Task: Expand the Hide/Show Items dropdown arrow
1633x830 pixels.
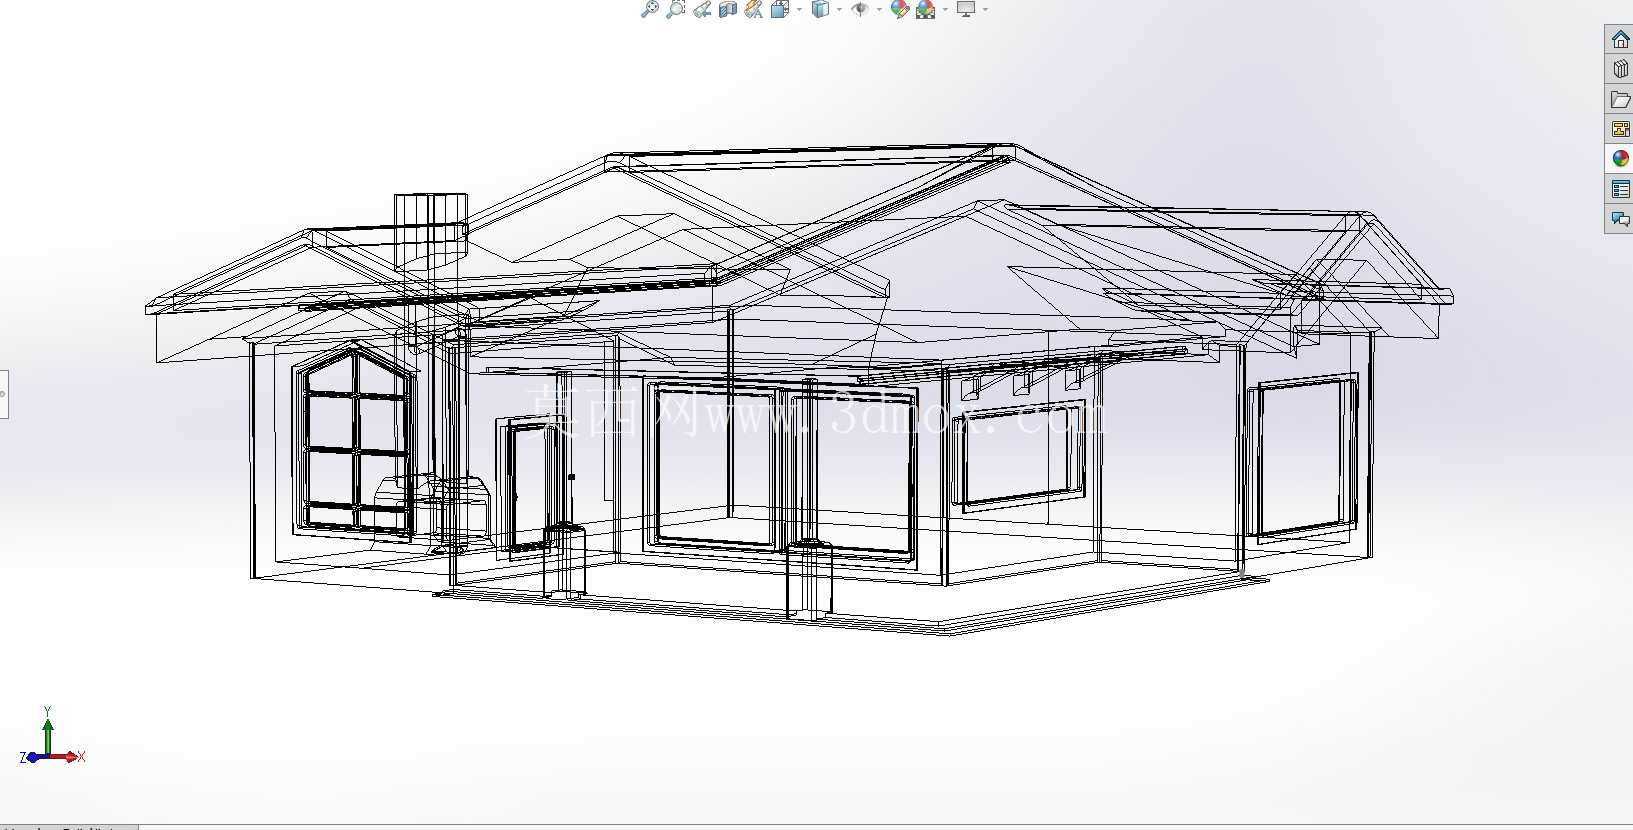Action: (879, 10)
